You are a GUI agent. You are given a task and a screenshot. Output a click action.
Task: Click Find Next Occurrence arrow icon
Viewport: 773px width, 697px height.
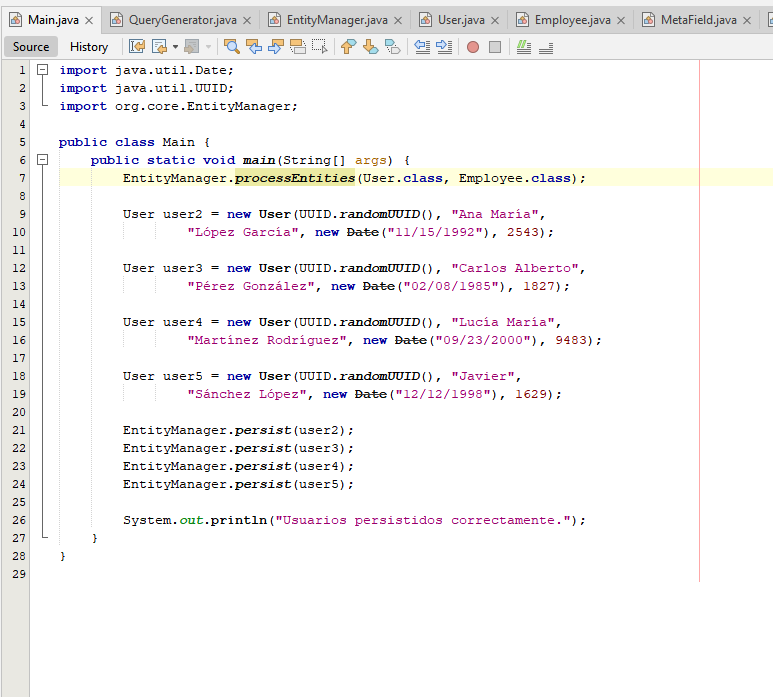pyautogui.click(x=276, y=47)
